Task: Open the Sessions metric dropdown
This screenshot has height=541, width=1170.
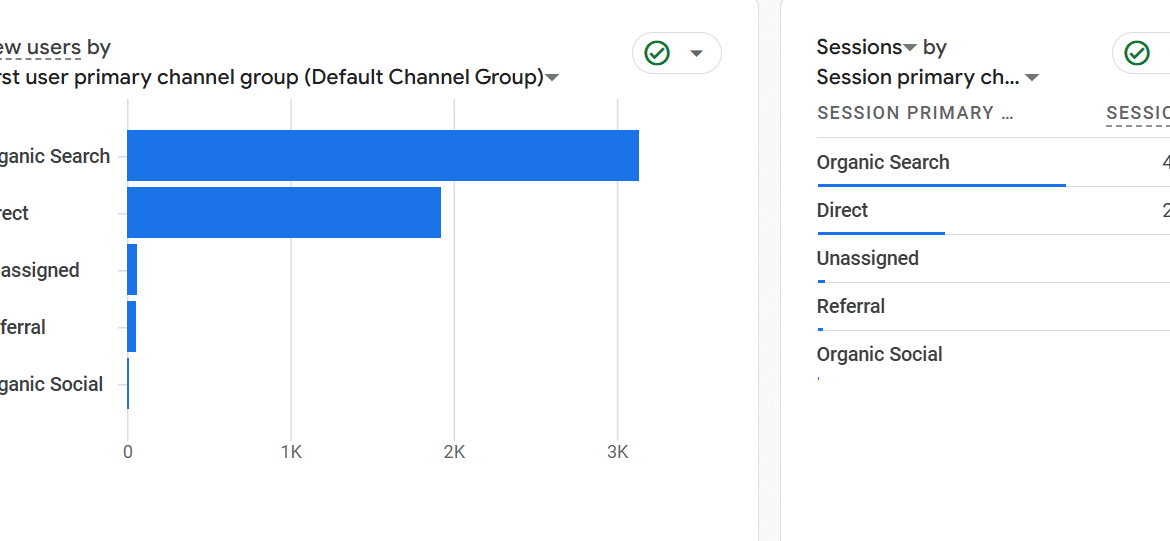Action: point(910,48)
